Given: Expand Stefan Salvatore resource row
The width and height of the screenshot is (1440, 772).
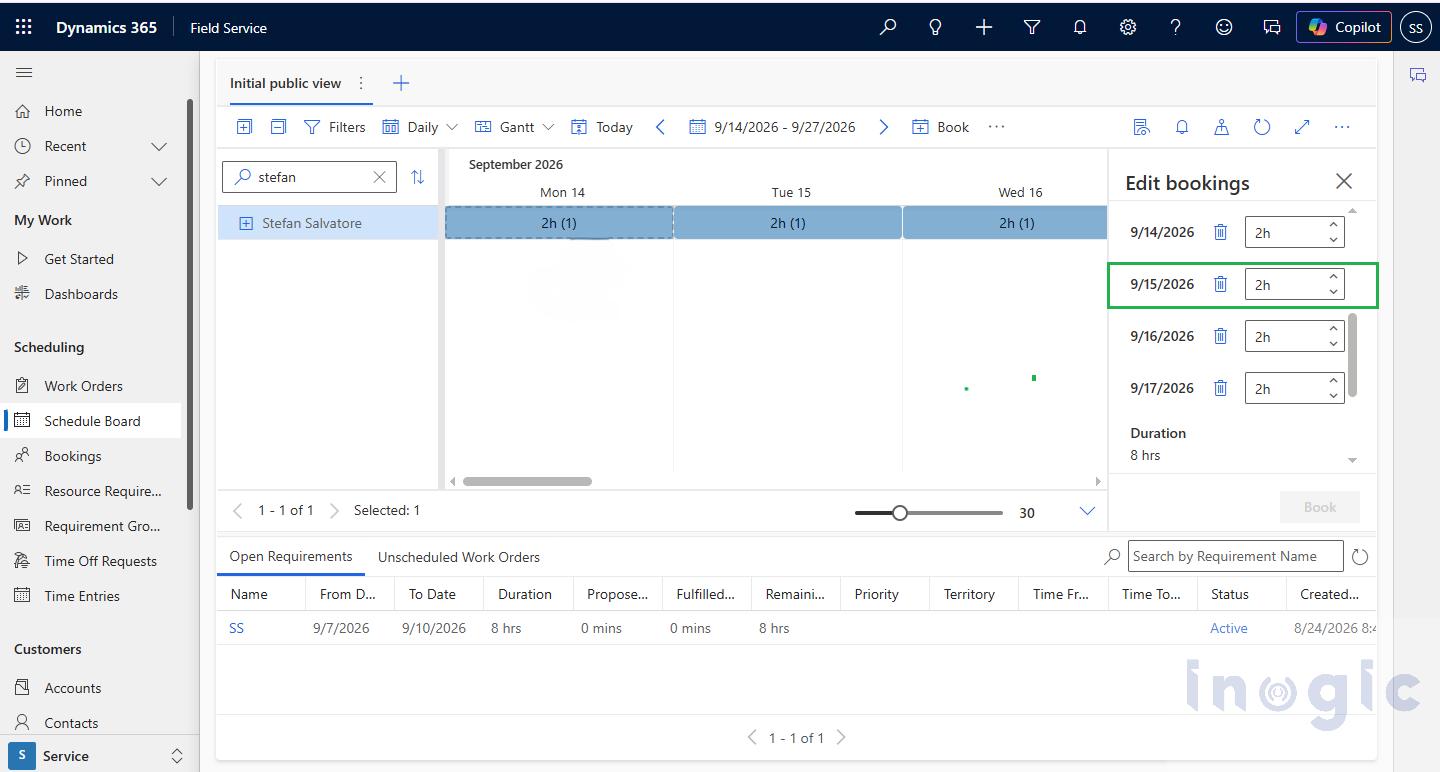Looking at the screenshot, I should 246,223.
